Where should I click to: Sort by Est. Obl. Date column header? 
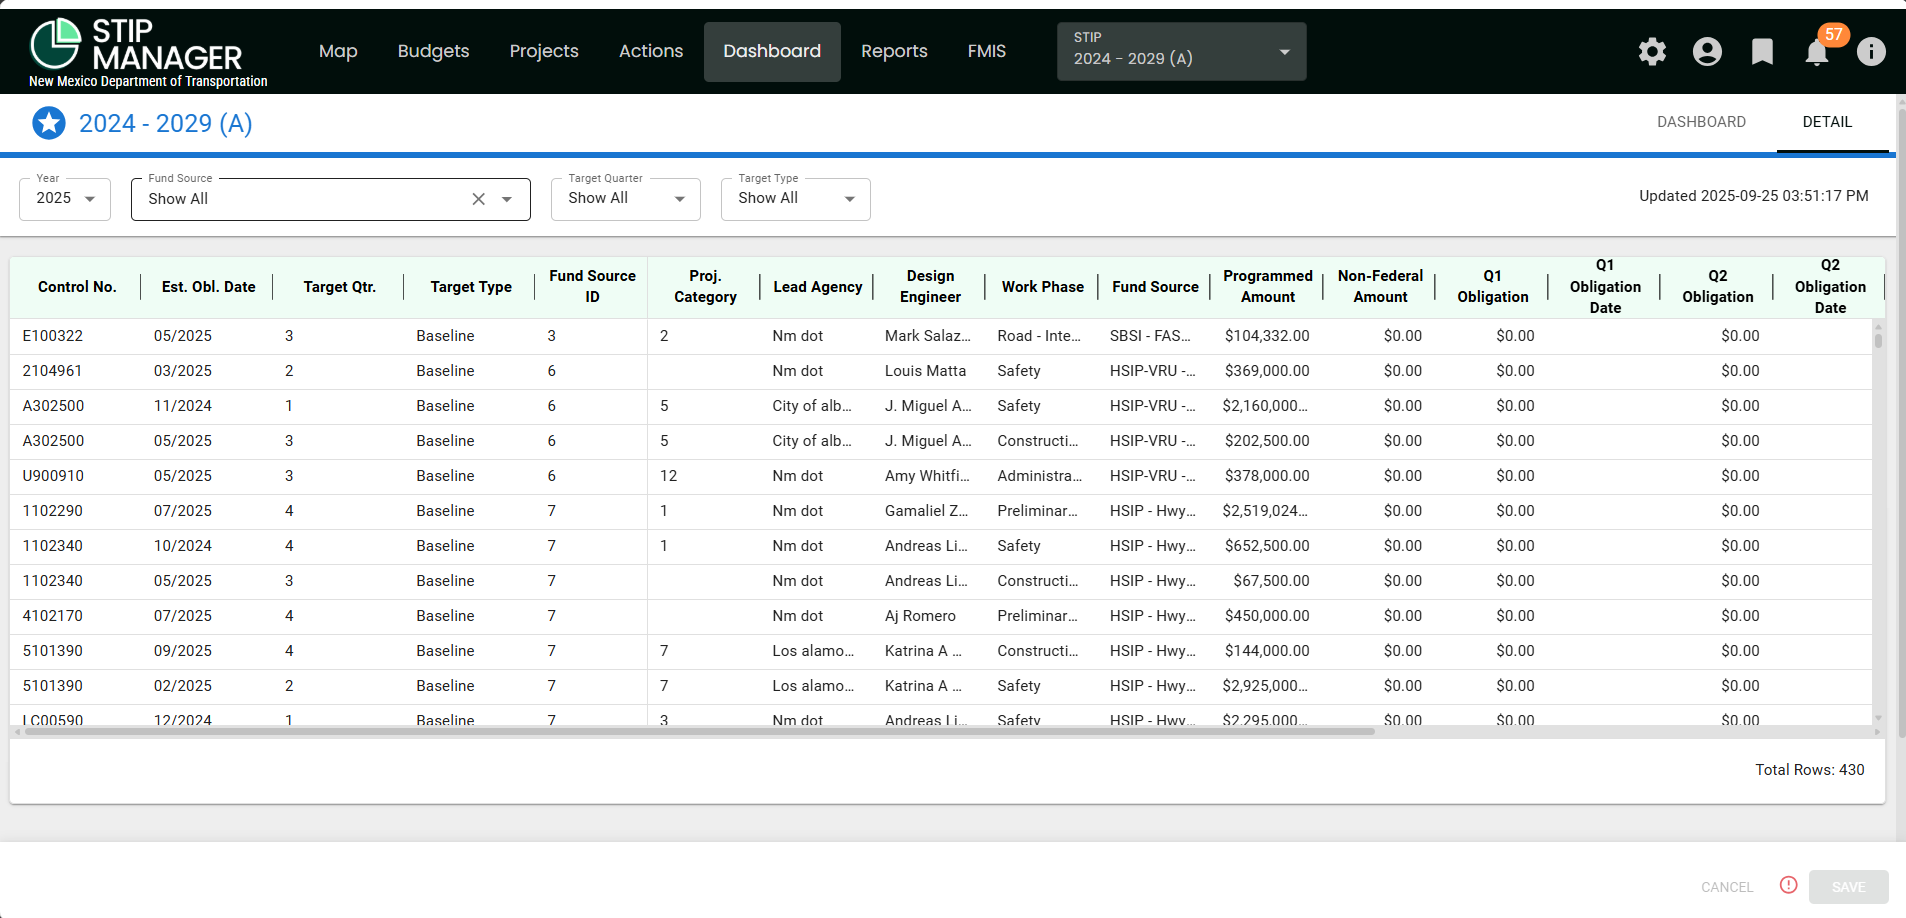click(208, 287)
